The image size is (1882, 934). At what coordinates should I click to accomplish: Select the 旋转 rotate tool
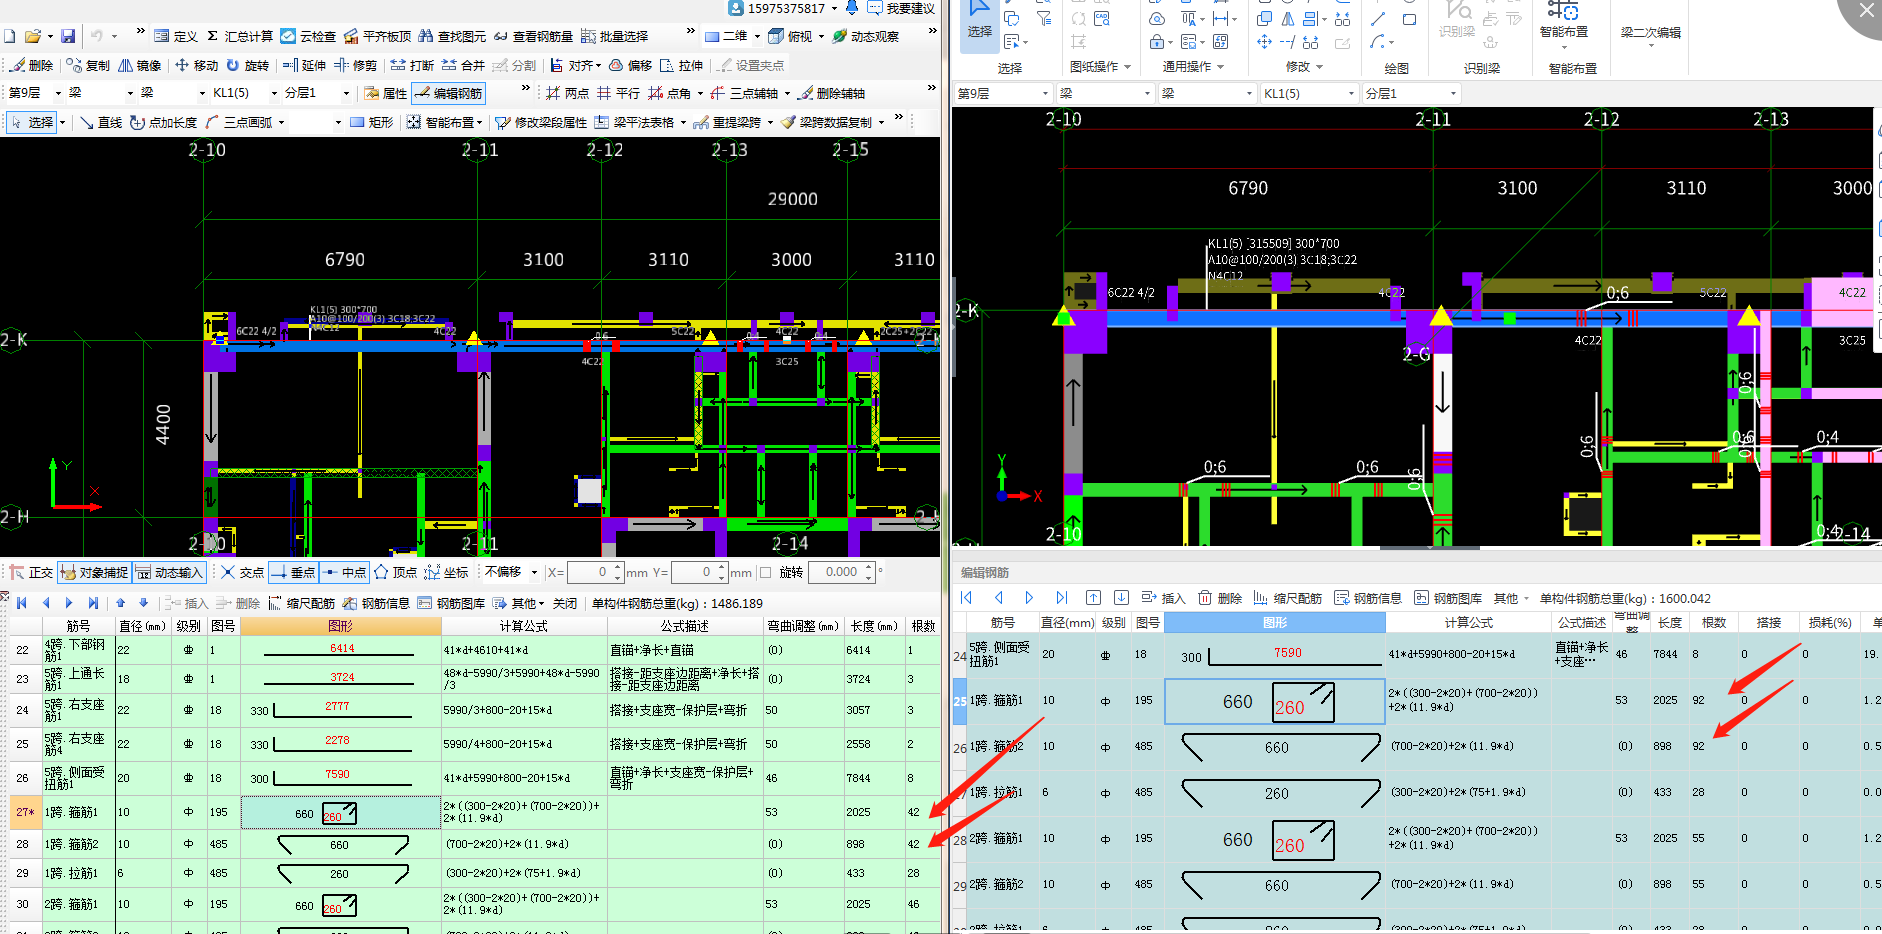coord(247,65)
